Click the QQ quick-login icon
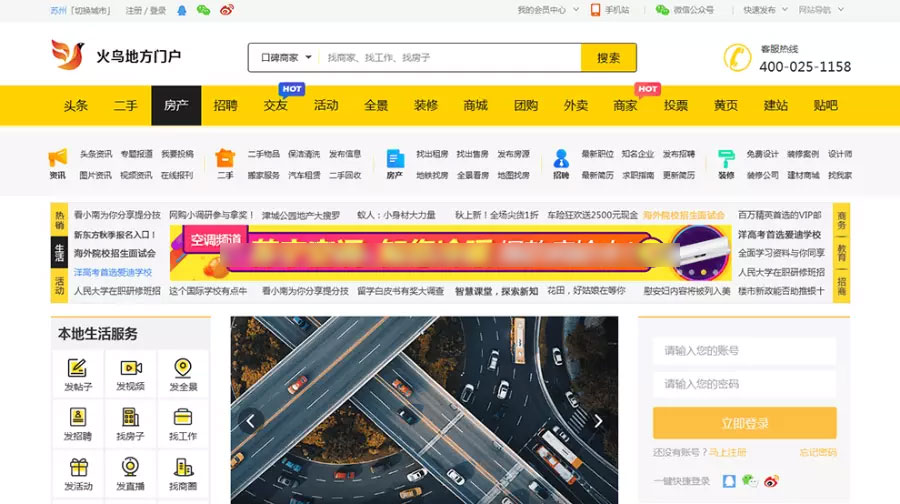 click(729, 481)
